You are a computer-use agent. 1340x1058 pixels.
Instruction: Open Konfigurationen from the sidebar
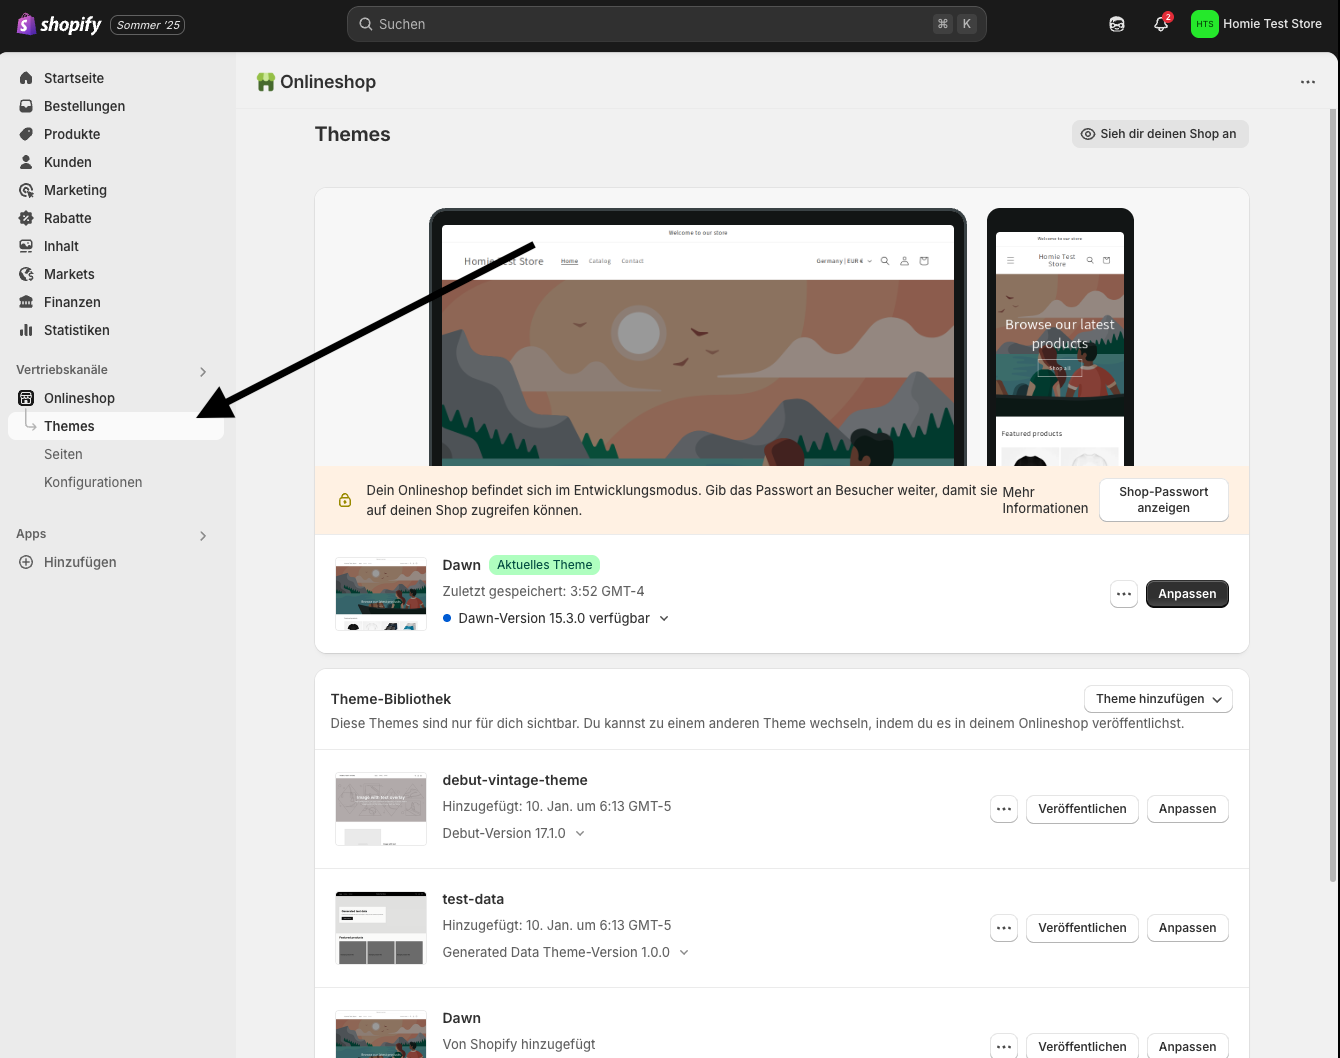(93, 482)
